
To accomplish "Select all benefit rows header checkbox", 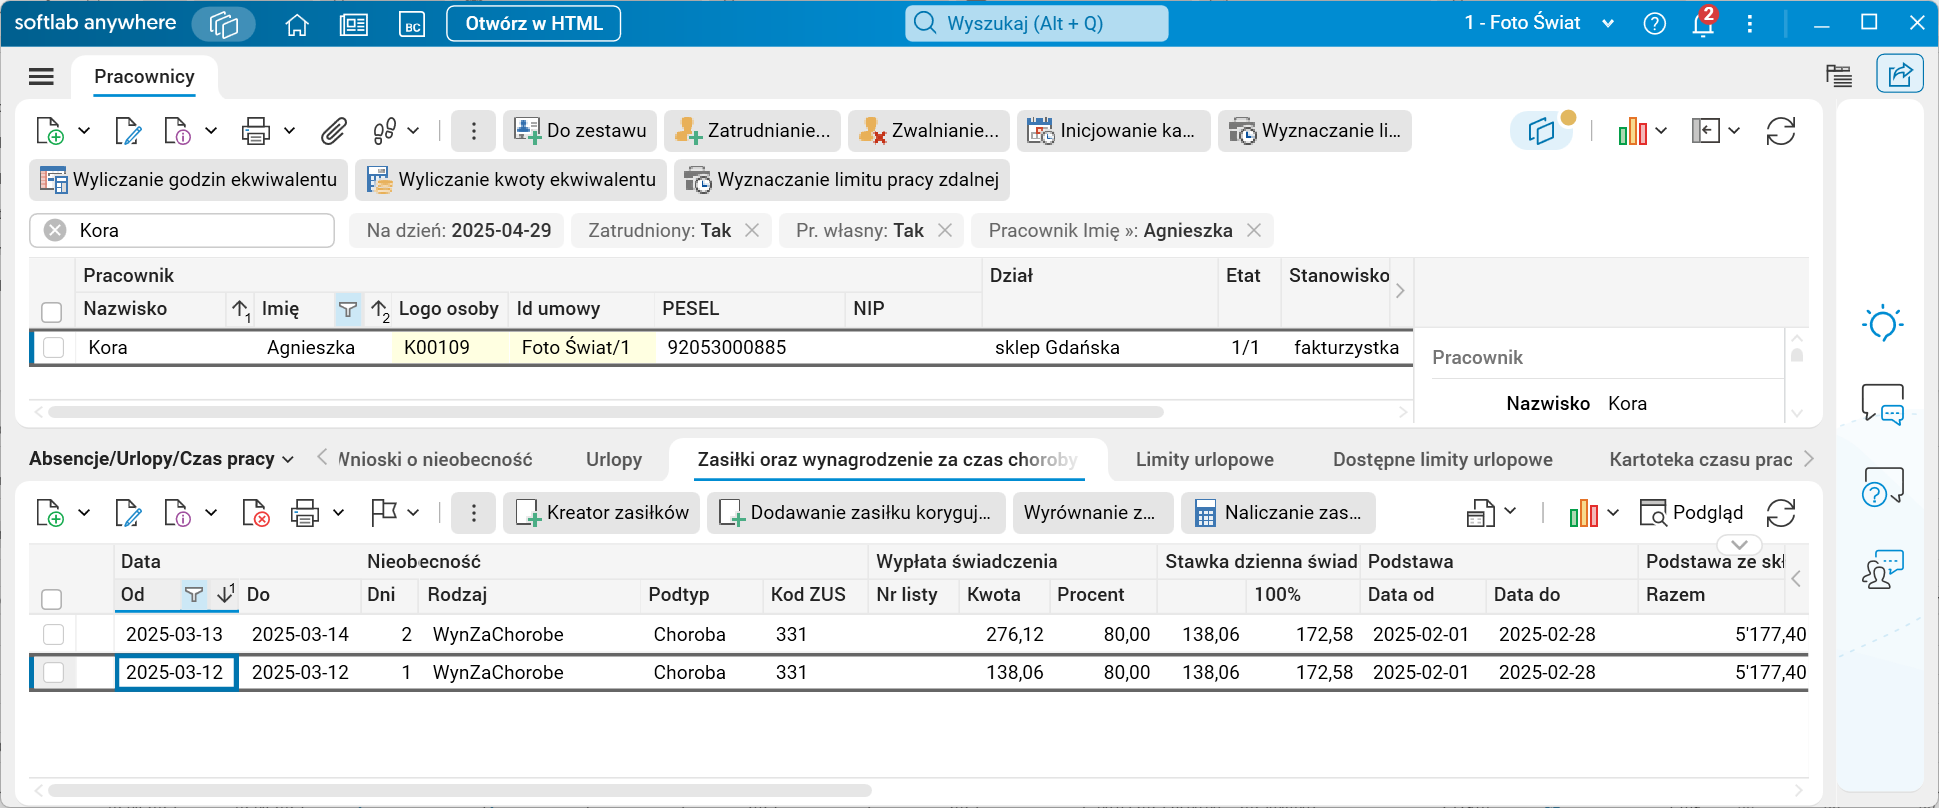I will tap(52, 599).
